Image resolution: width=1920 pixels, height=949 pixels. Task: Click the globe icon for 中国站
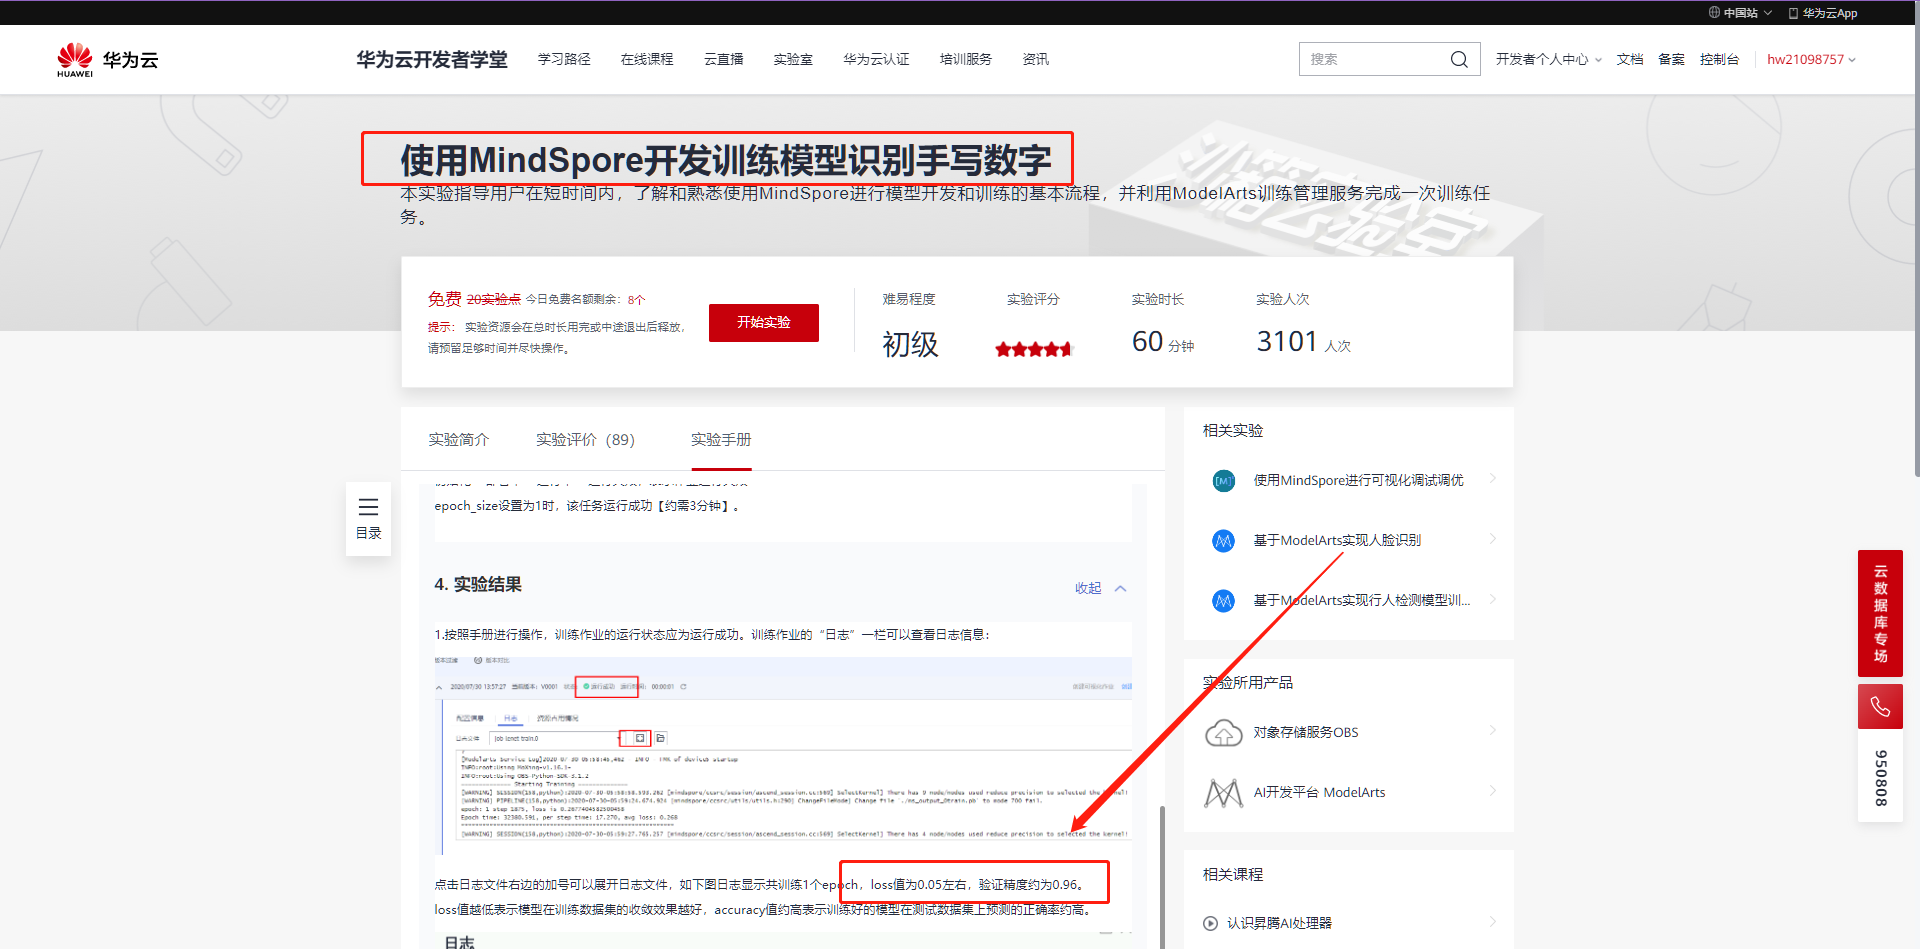[x=1714, y=13]
